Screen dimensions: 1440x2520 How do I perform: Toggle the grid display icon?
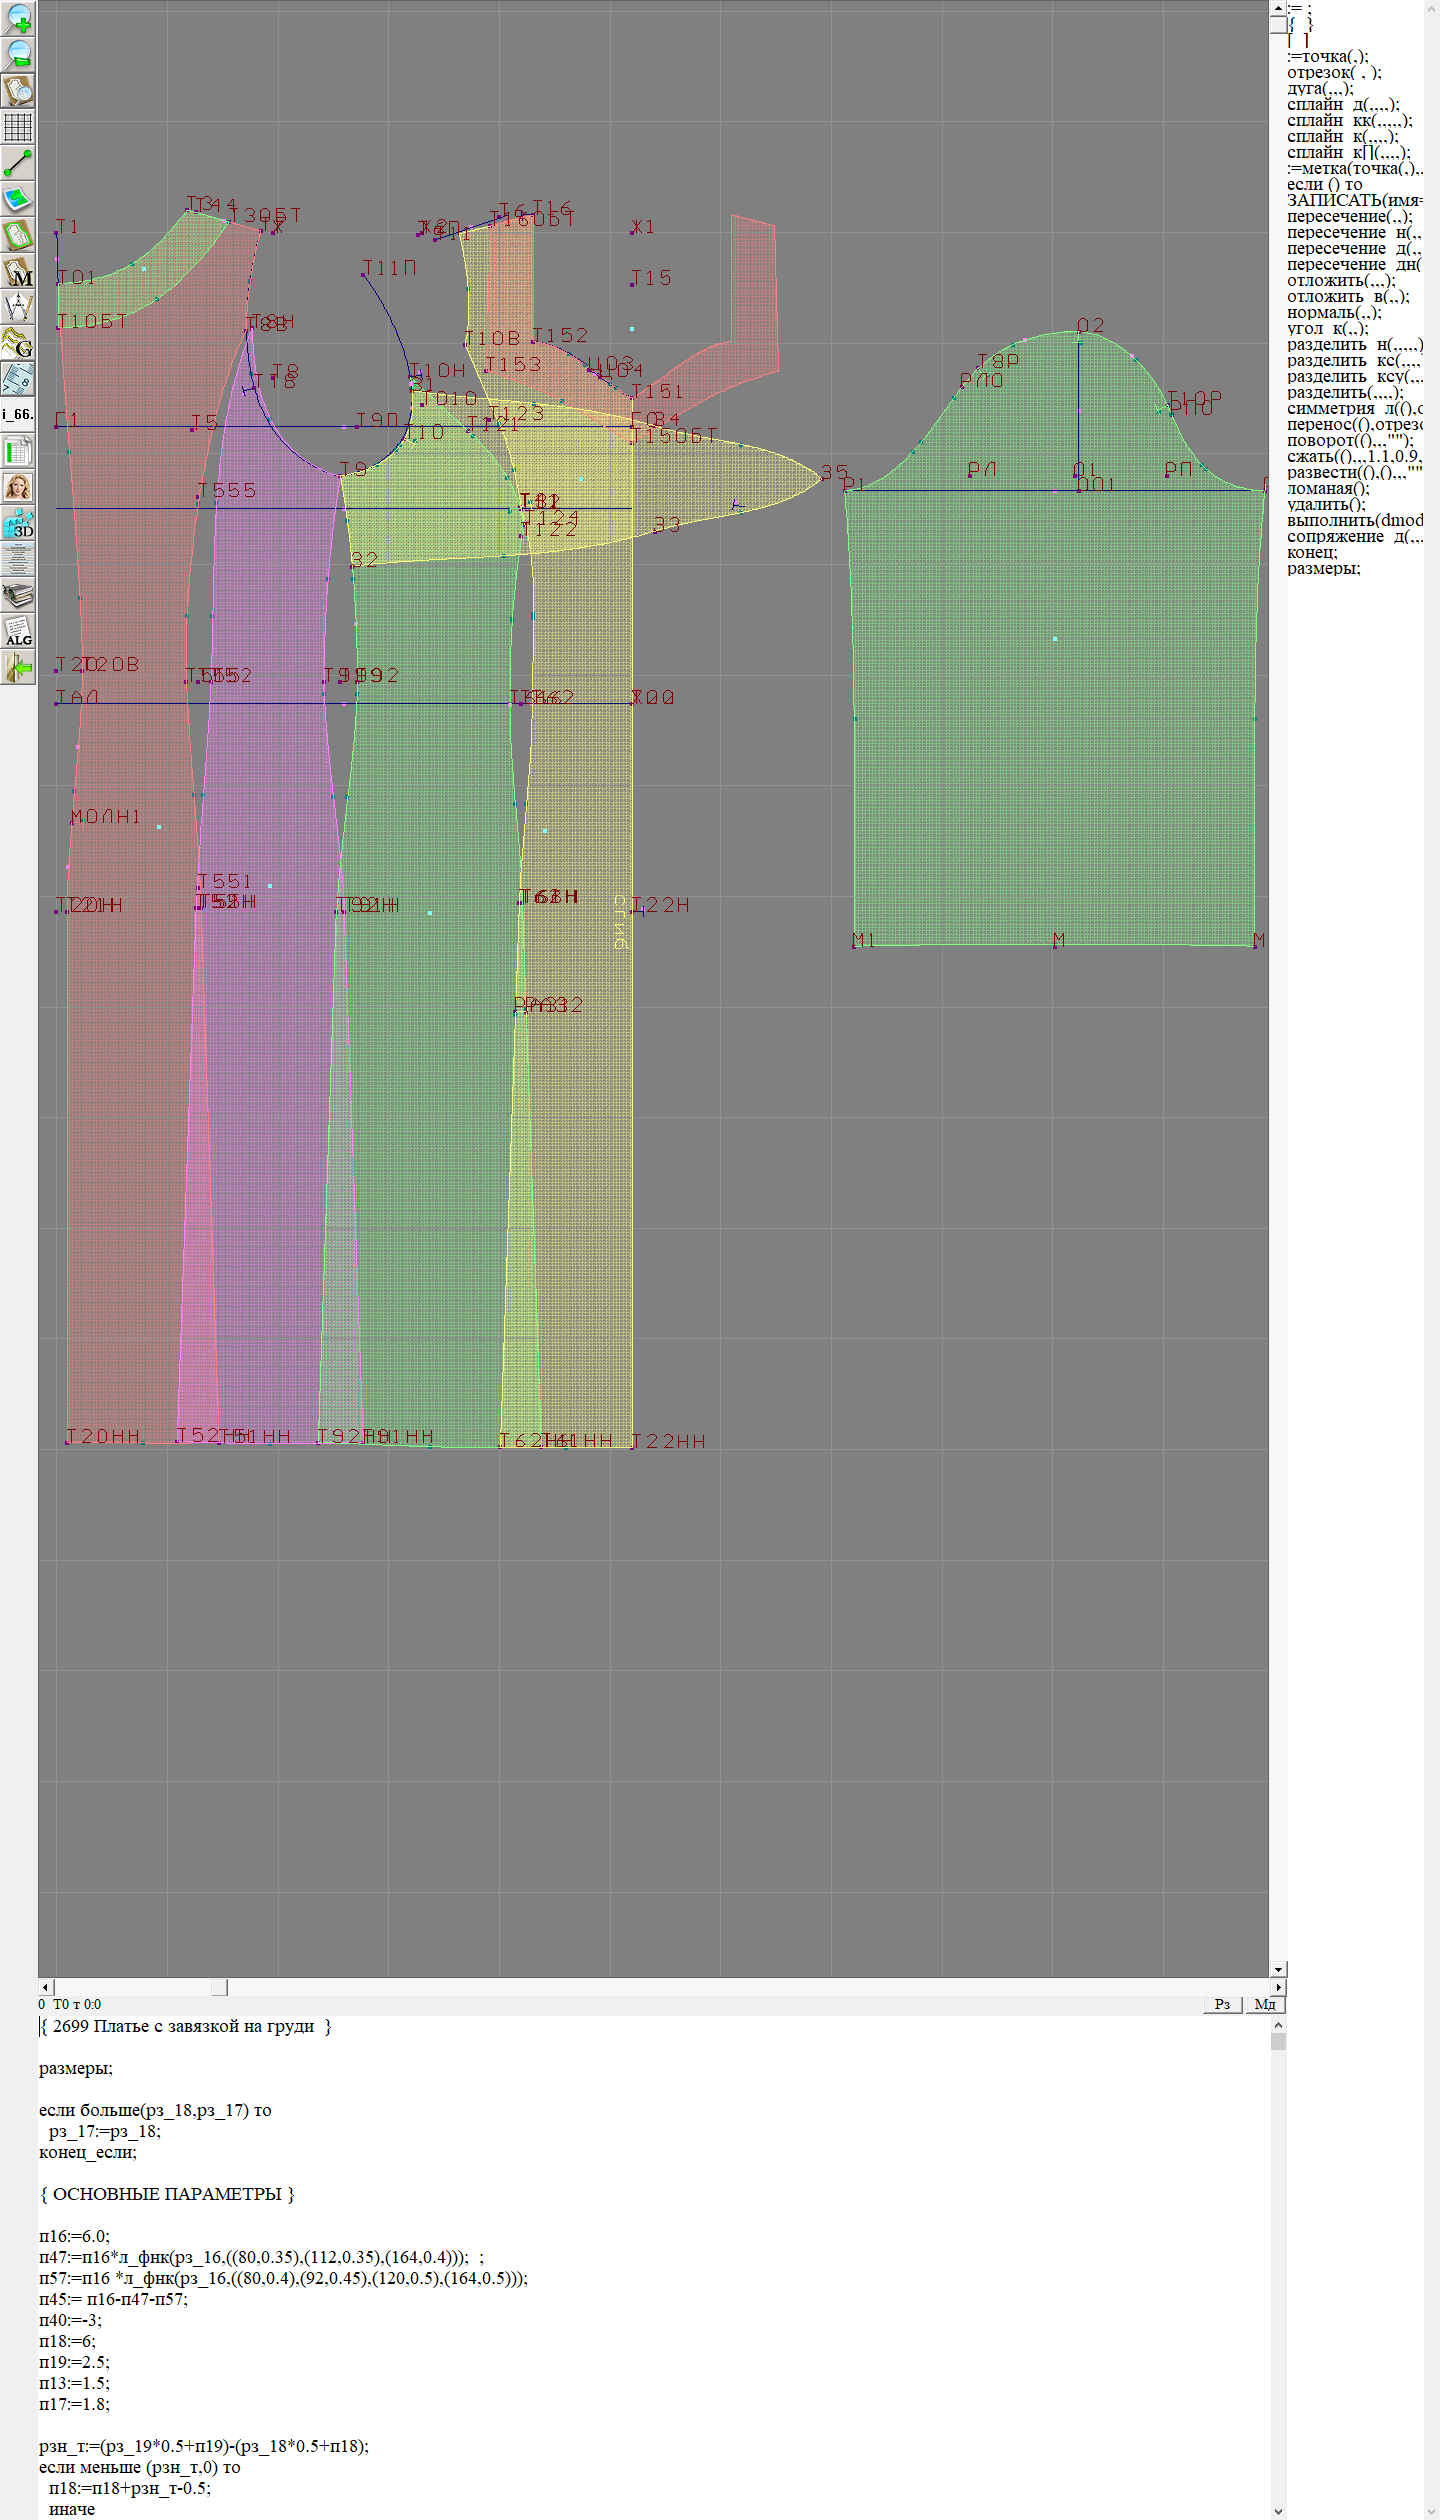point(18,127)
